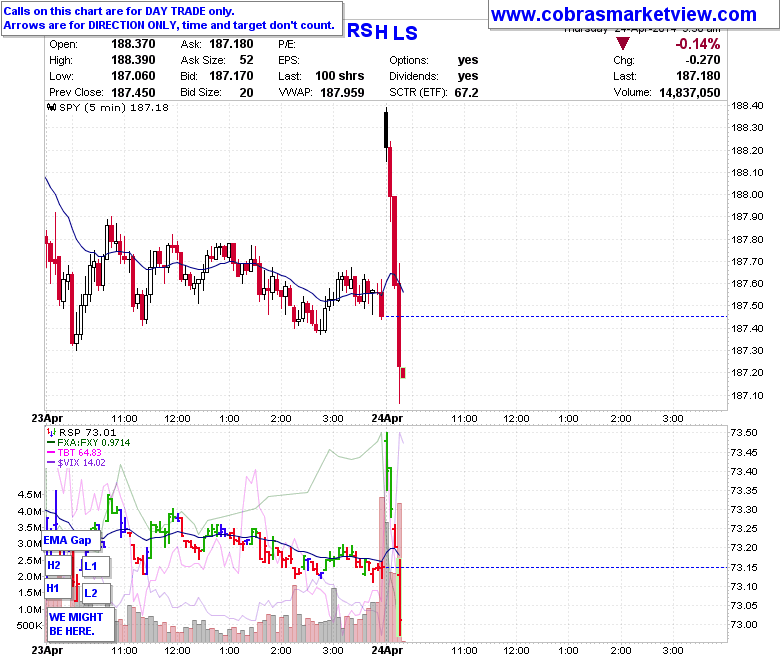Screen dimensions: 780x659
Task: Select the 'L2' annotation label
Action: (96, 593)
